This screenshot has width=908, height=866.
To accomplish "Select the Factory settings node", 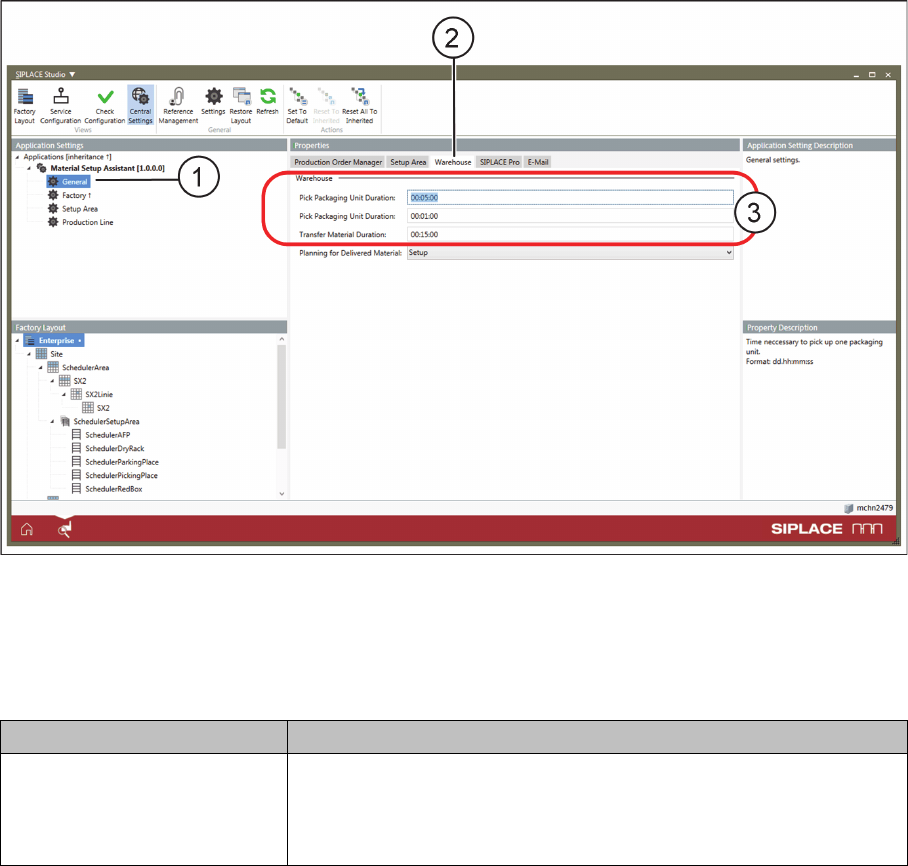I will pos(69,195).
